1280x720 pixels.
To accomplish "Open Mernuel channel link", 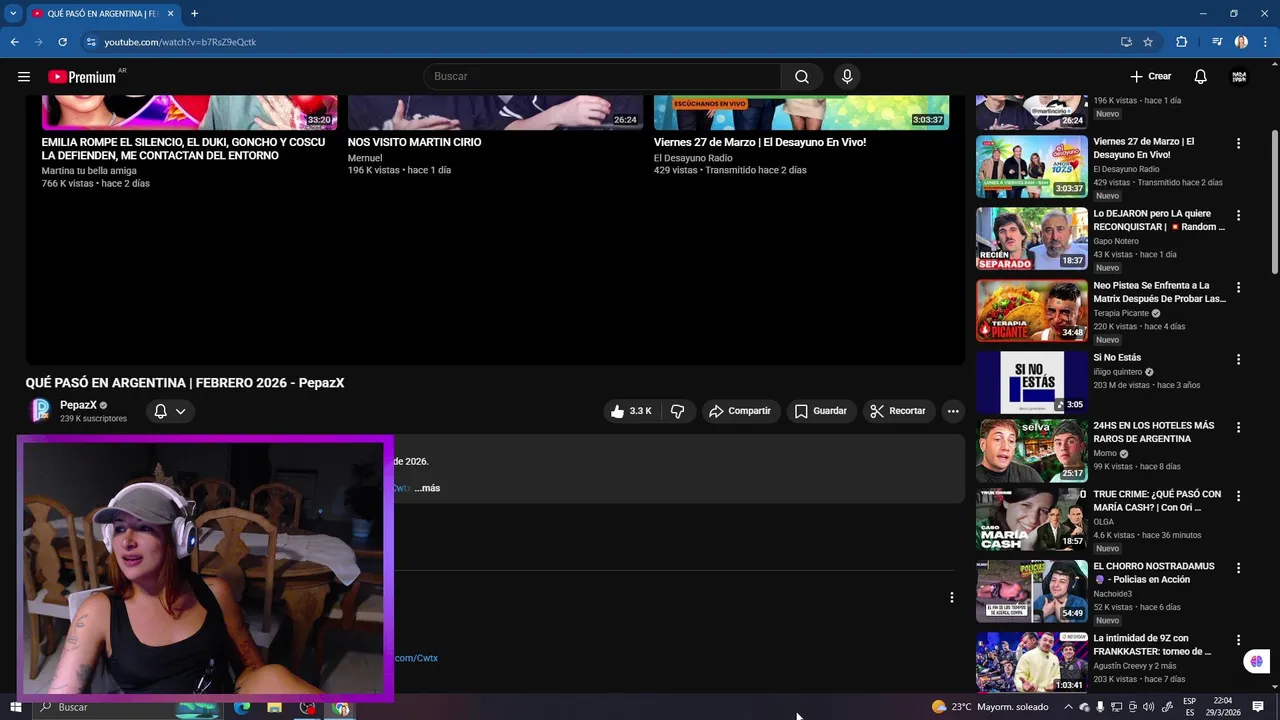I will [365, 158].
